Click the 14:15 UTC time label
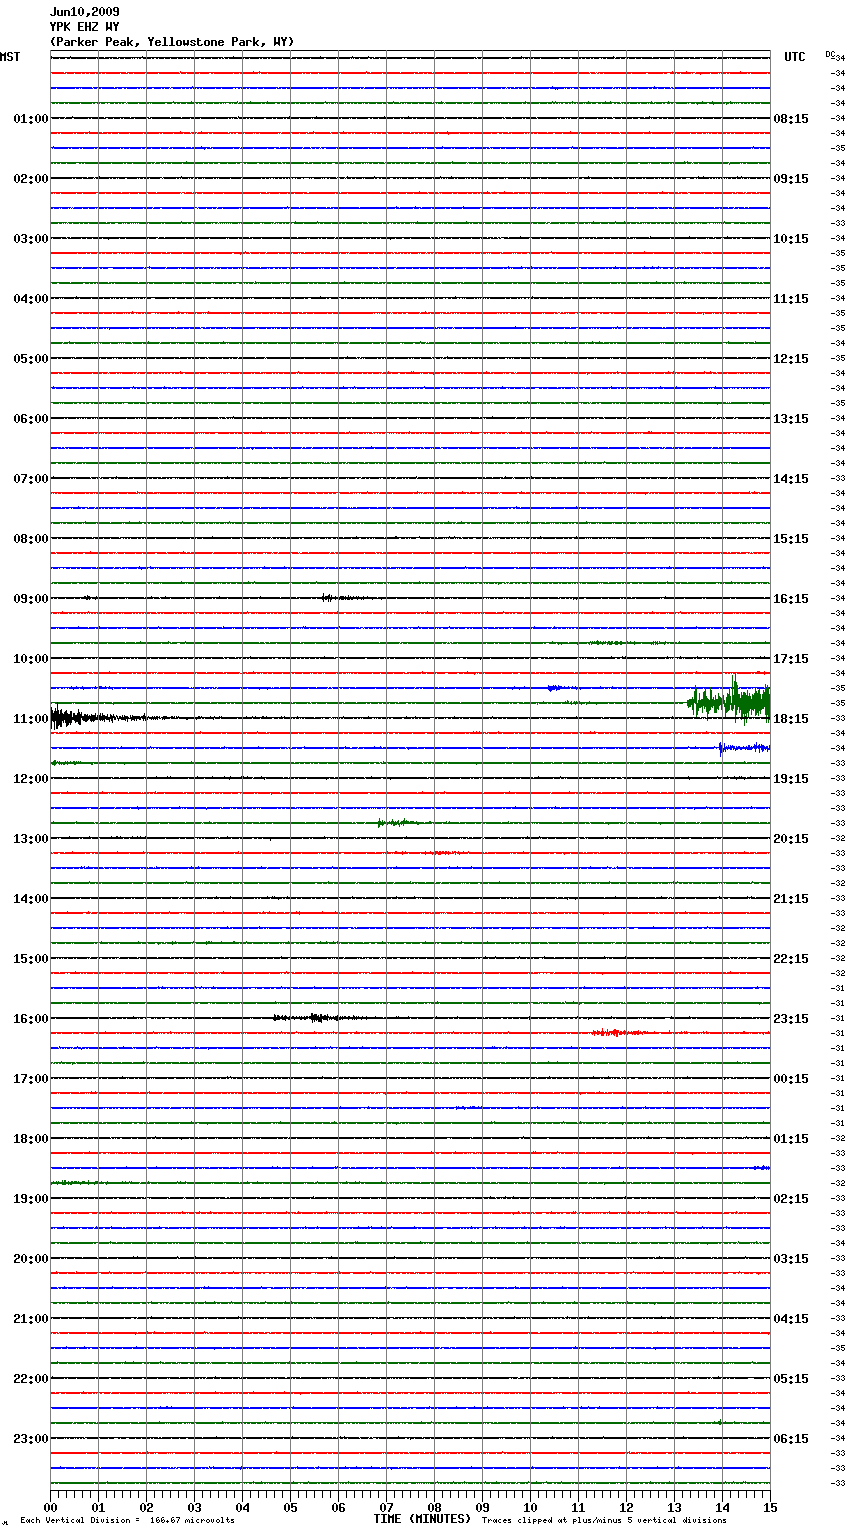This screenshot has height=1534, width=850. (x=791, y=479)
